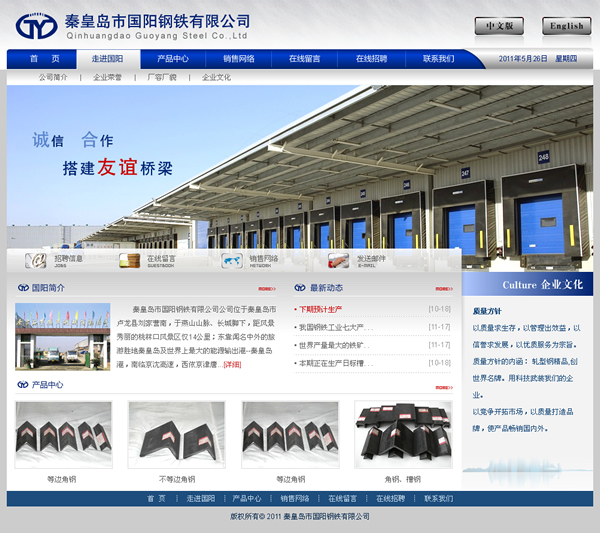
Task: Open the 下期预计生产 news headline
Action: point(320,309)
